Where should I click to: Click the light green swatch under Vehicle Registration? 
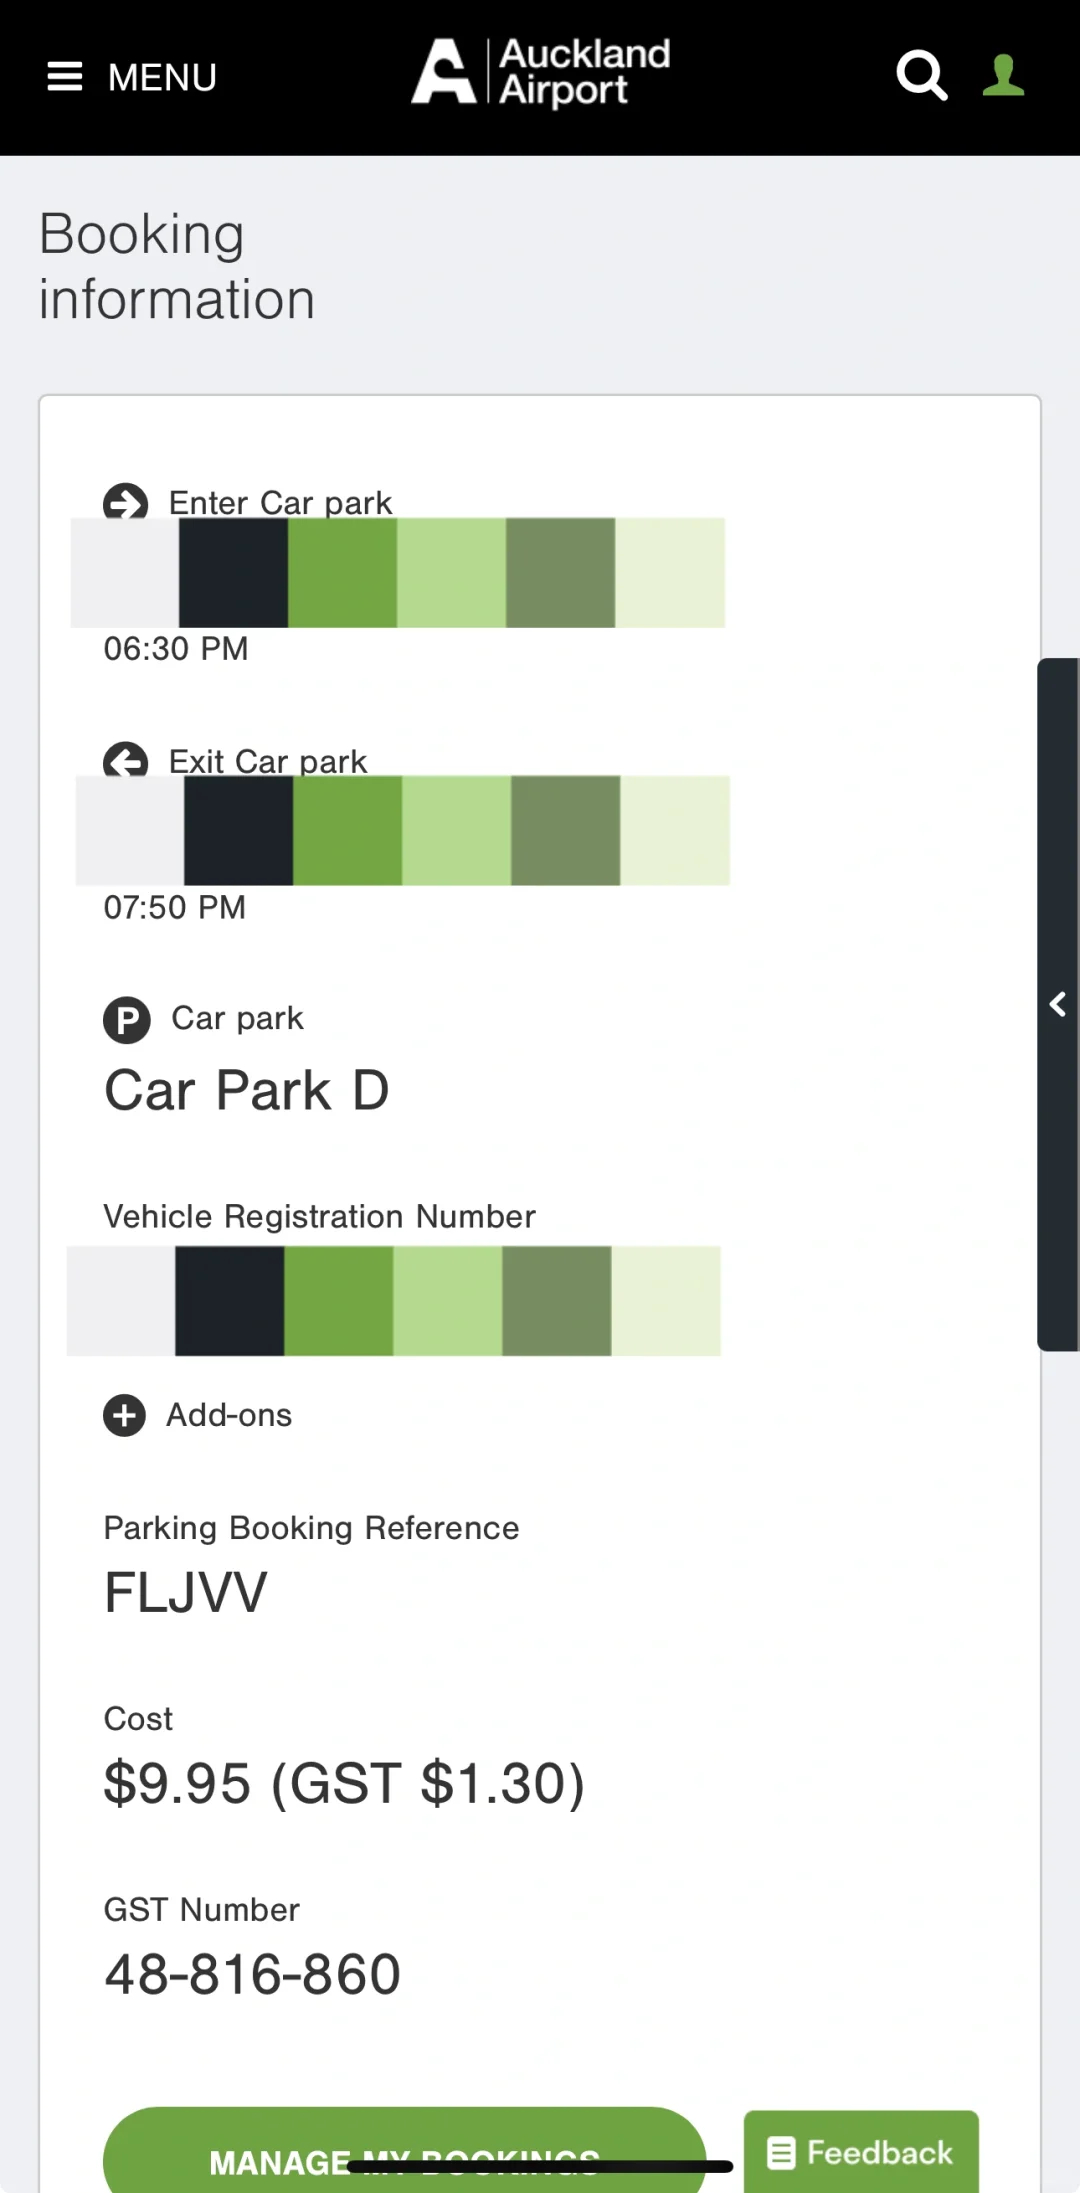pos(447,1301)
